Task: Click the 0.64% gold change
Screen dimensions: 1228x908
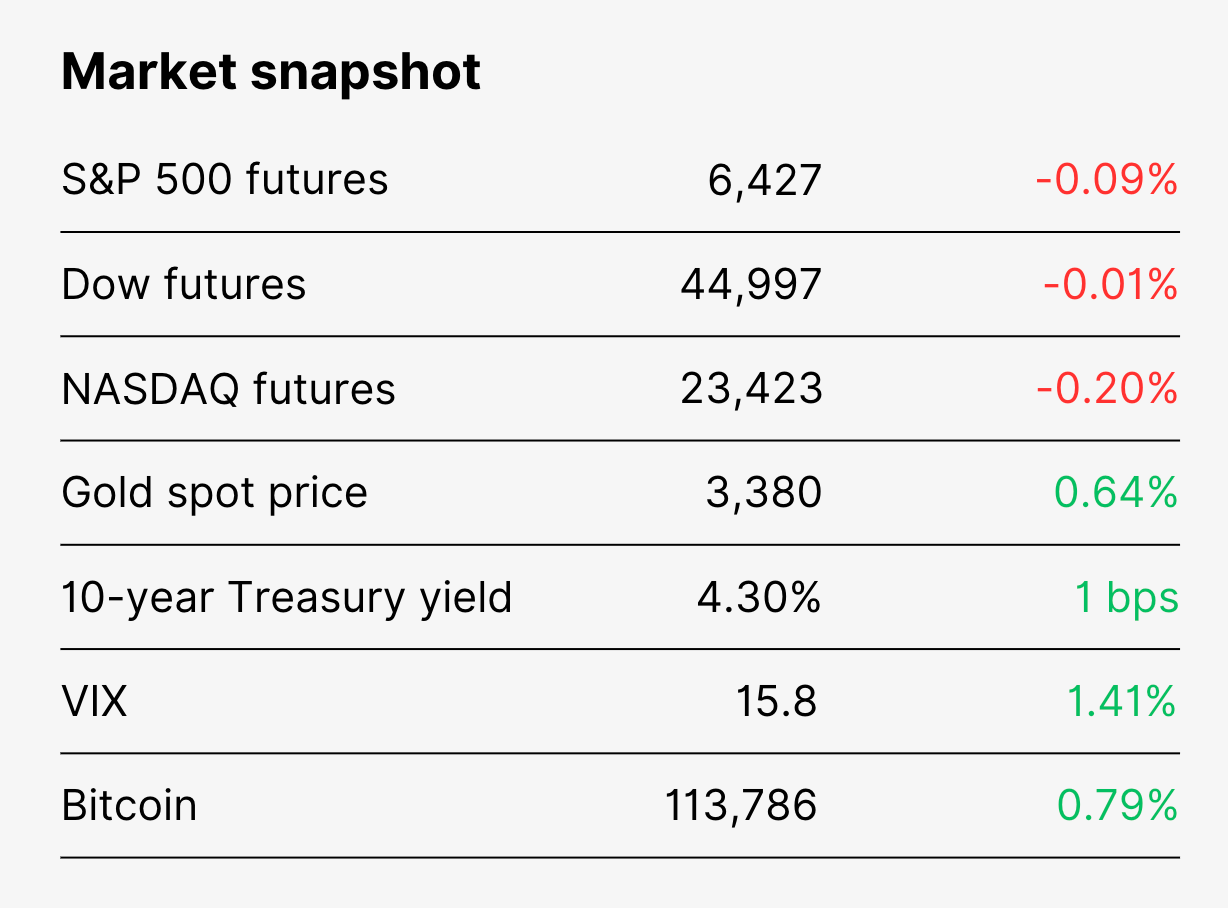Action: coord(1116,492)
